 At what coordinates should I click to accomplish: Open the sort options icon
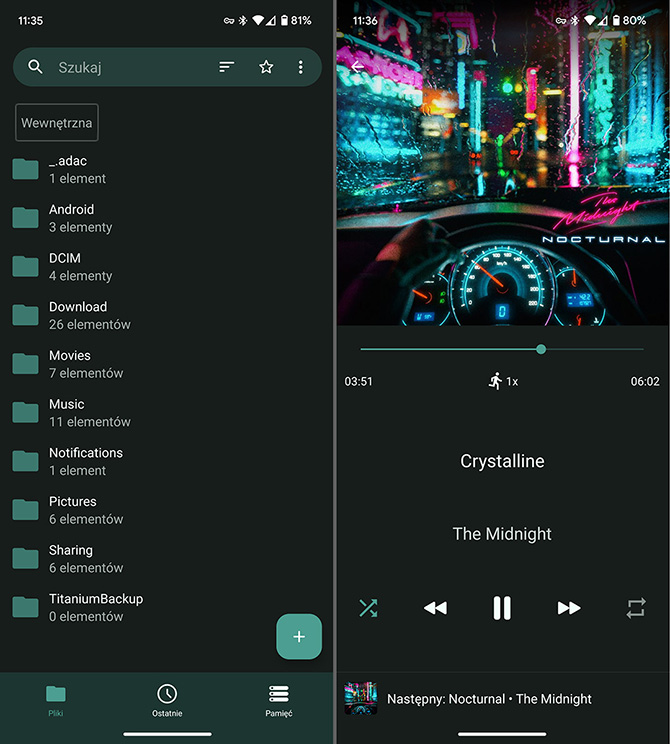(x=226, y=67)
